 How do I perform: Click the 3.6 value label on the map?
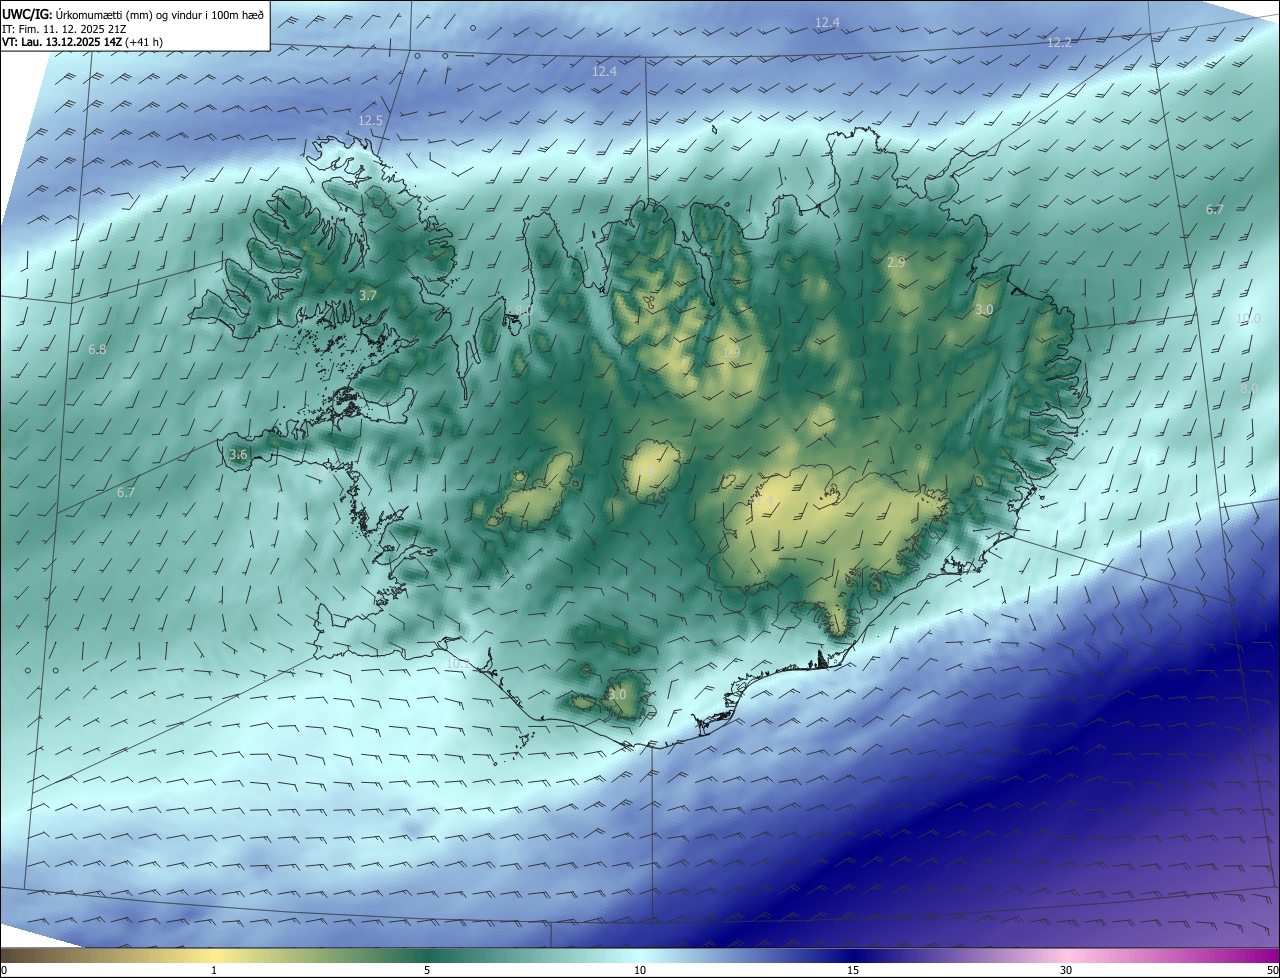point(238,454)
